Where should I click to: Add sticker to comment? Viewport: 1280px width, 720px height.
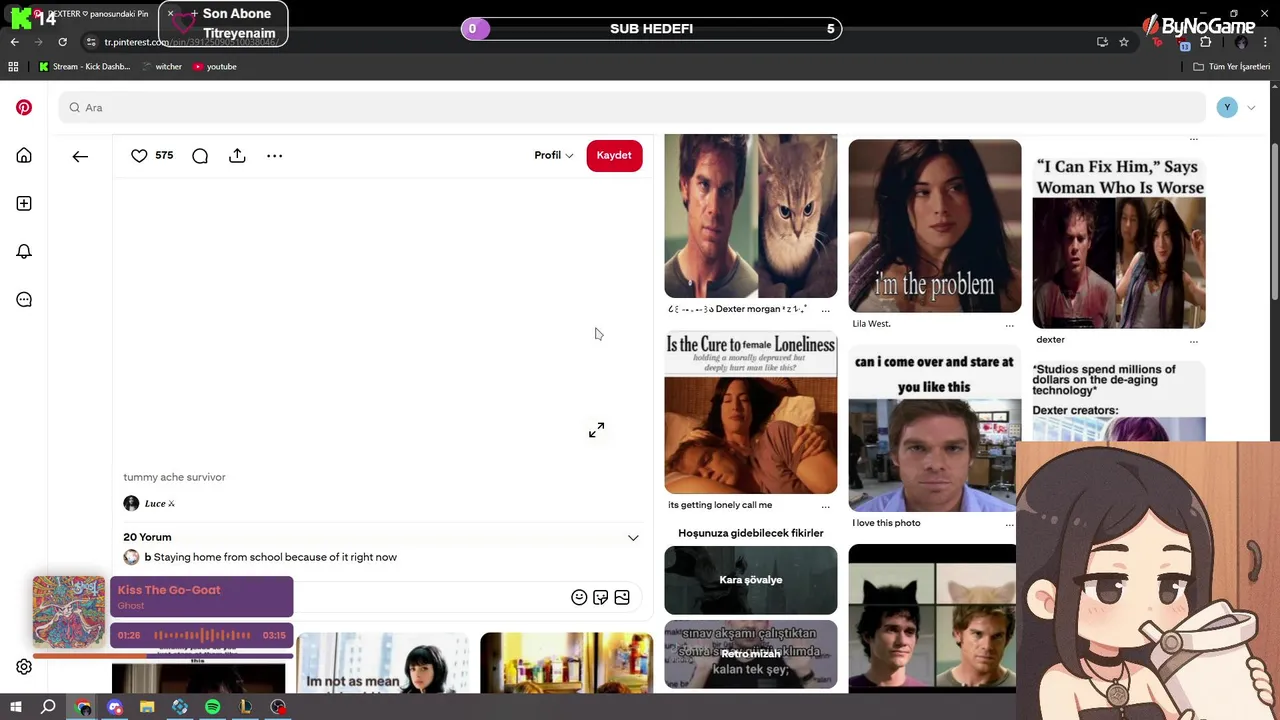[x=600, y=597]
